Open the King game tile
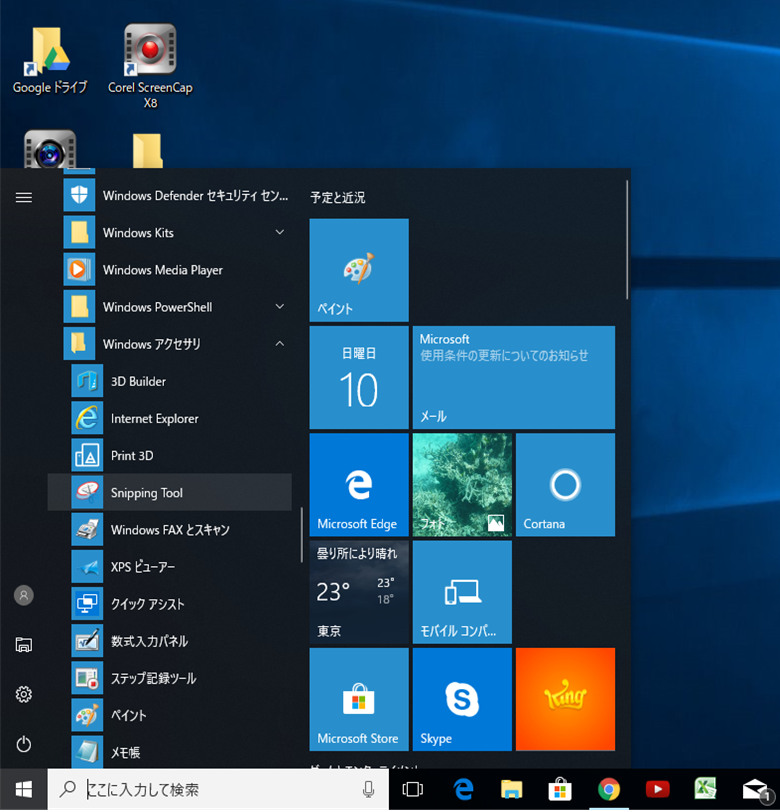This screenshot has width=780, height=812. 566,699
